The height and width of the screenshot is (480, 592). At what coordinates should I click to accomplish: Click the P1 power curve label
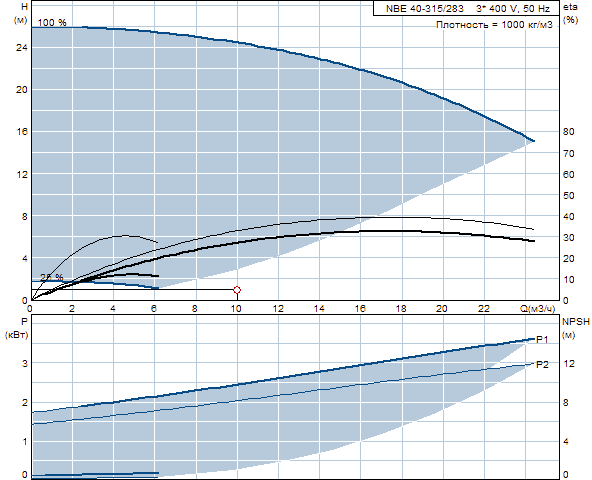click(542, 340)
